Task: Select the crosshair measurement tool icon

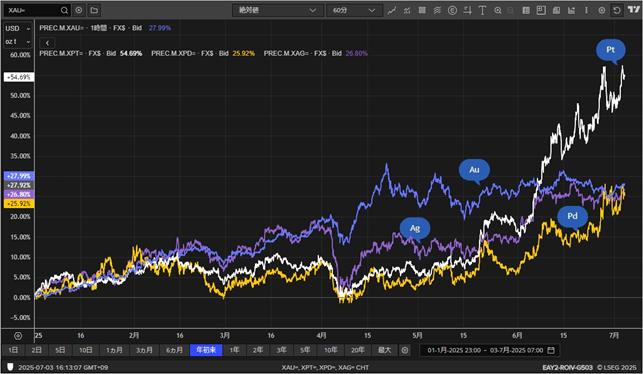Action: coord(467,11)
